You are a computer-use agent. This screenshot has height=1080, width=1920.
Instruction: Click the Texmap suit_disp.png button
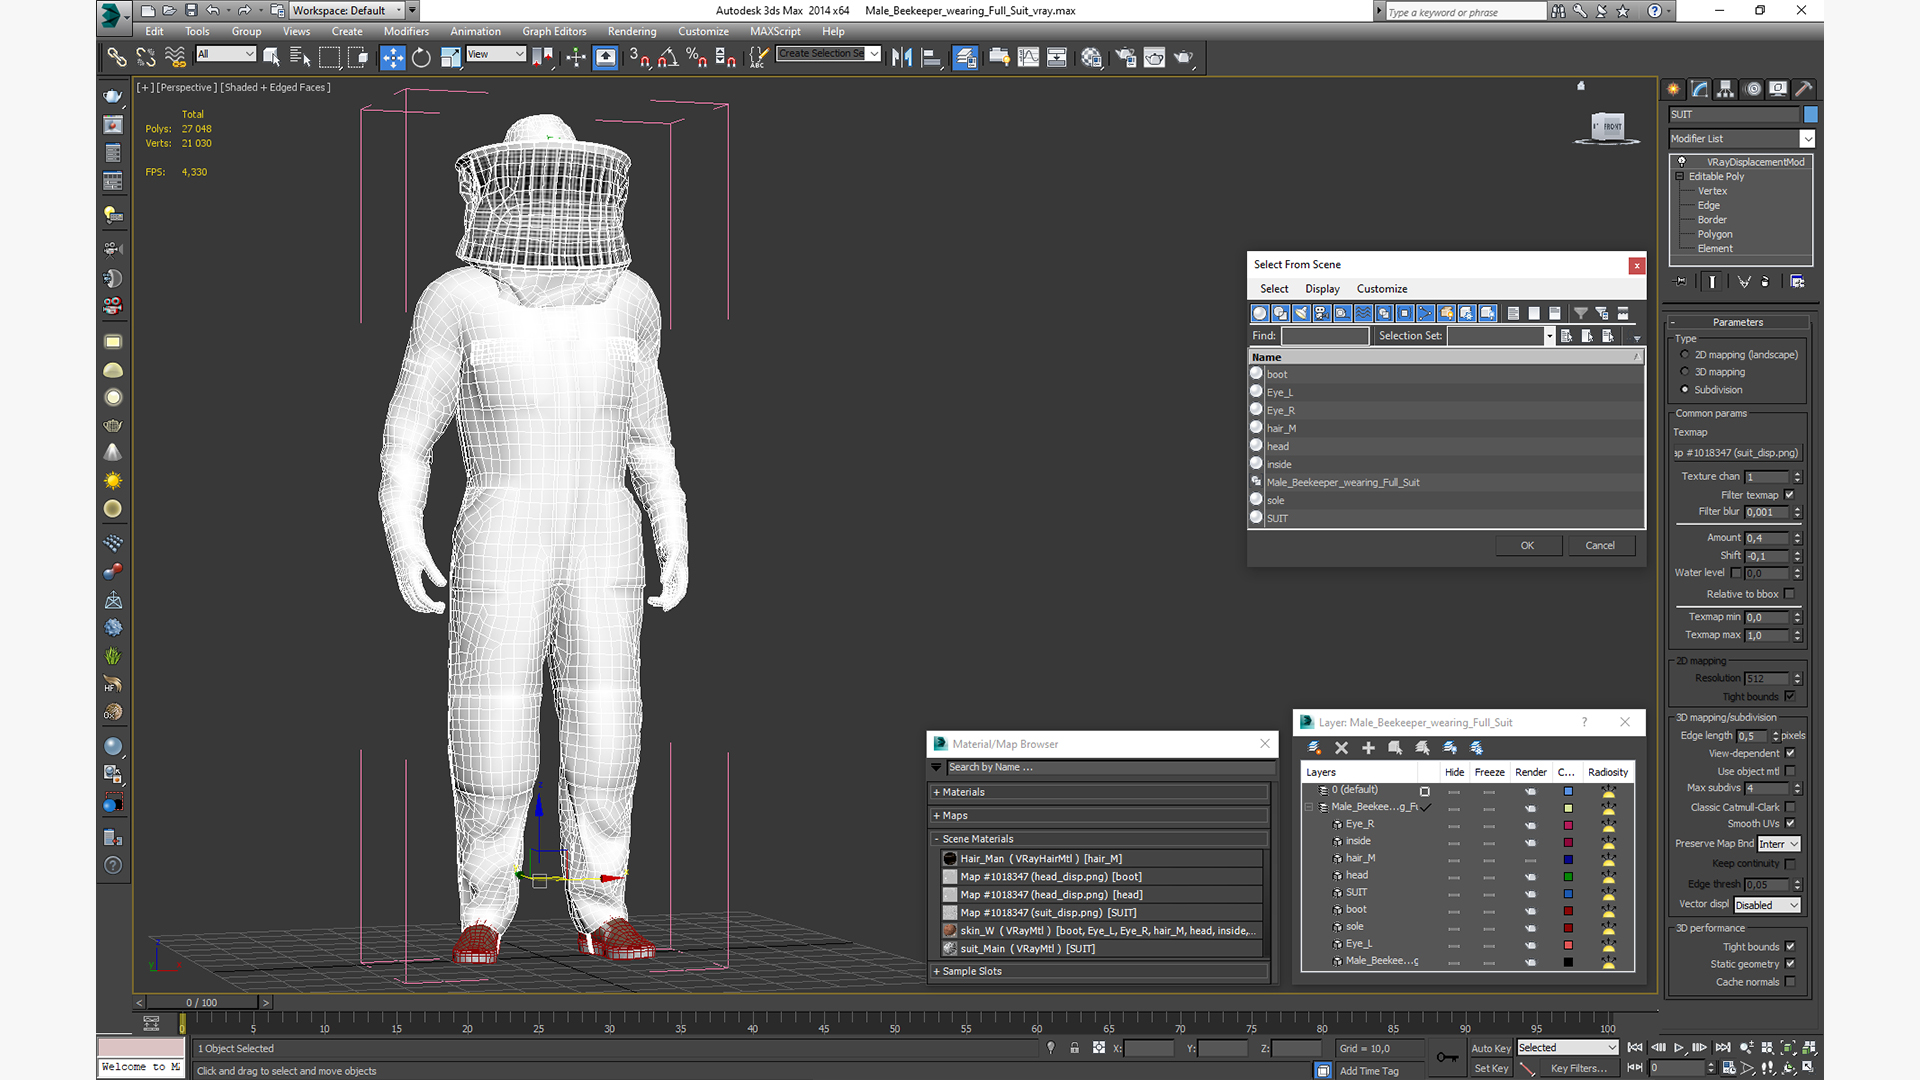pos(1737,453)
